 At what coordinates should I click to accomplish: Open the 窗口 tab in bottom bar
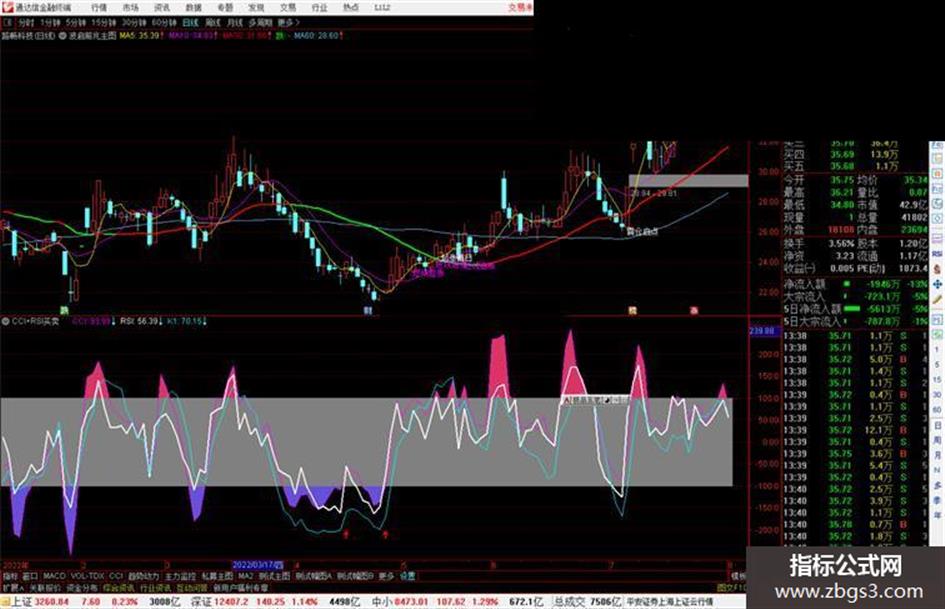coord(30,576)
